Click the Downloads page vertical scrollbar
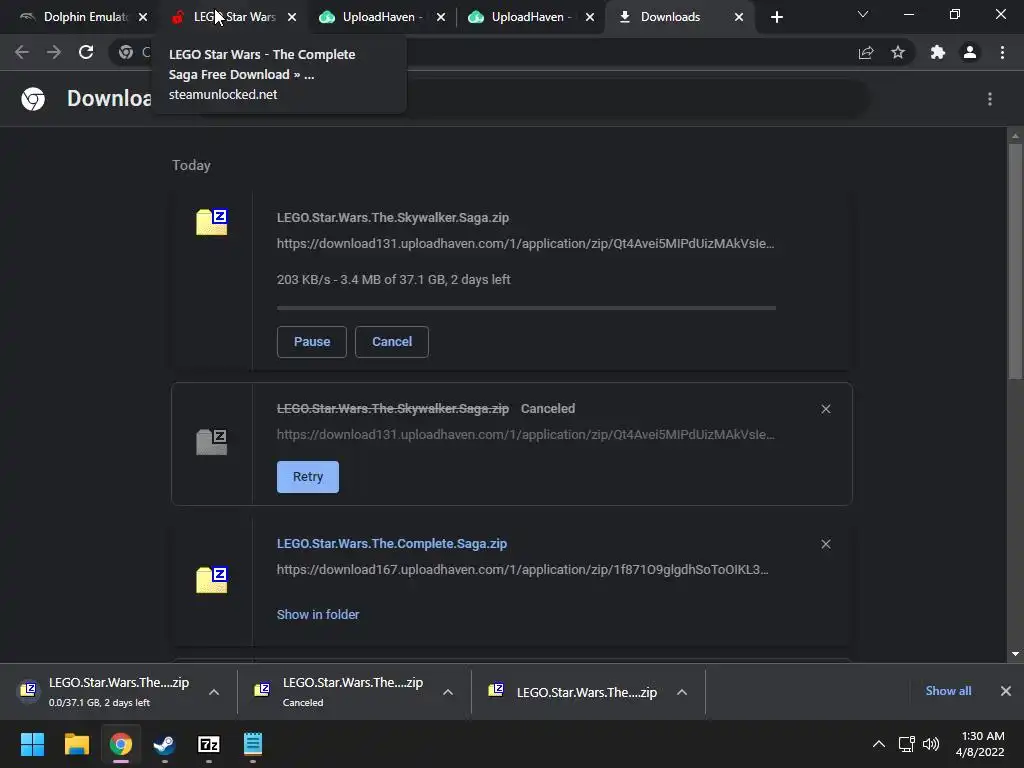Screen dimensions: 1024x768 [x=1015, y=261]
